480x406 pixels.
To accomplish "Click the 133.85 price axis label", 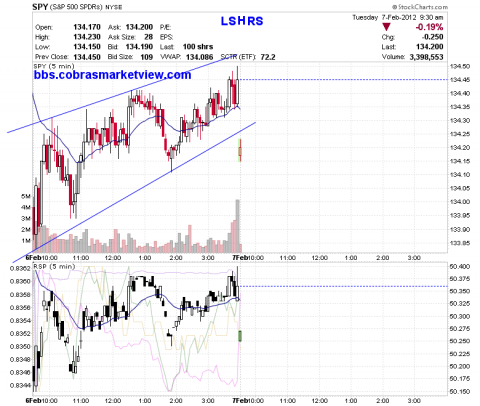I will point(460,243).
